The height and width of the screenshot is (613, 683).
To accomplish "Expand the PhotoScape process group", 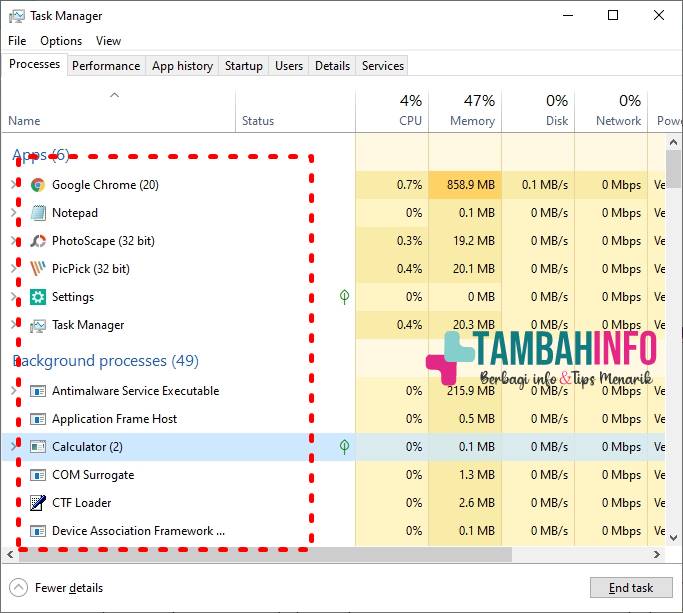I will [x=14, y=240].
